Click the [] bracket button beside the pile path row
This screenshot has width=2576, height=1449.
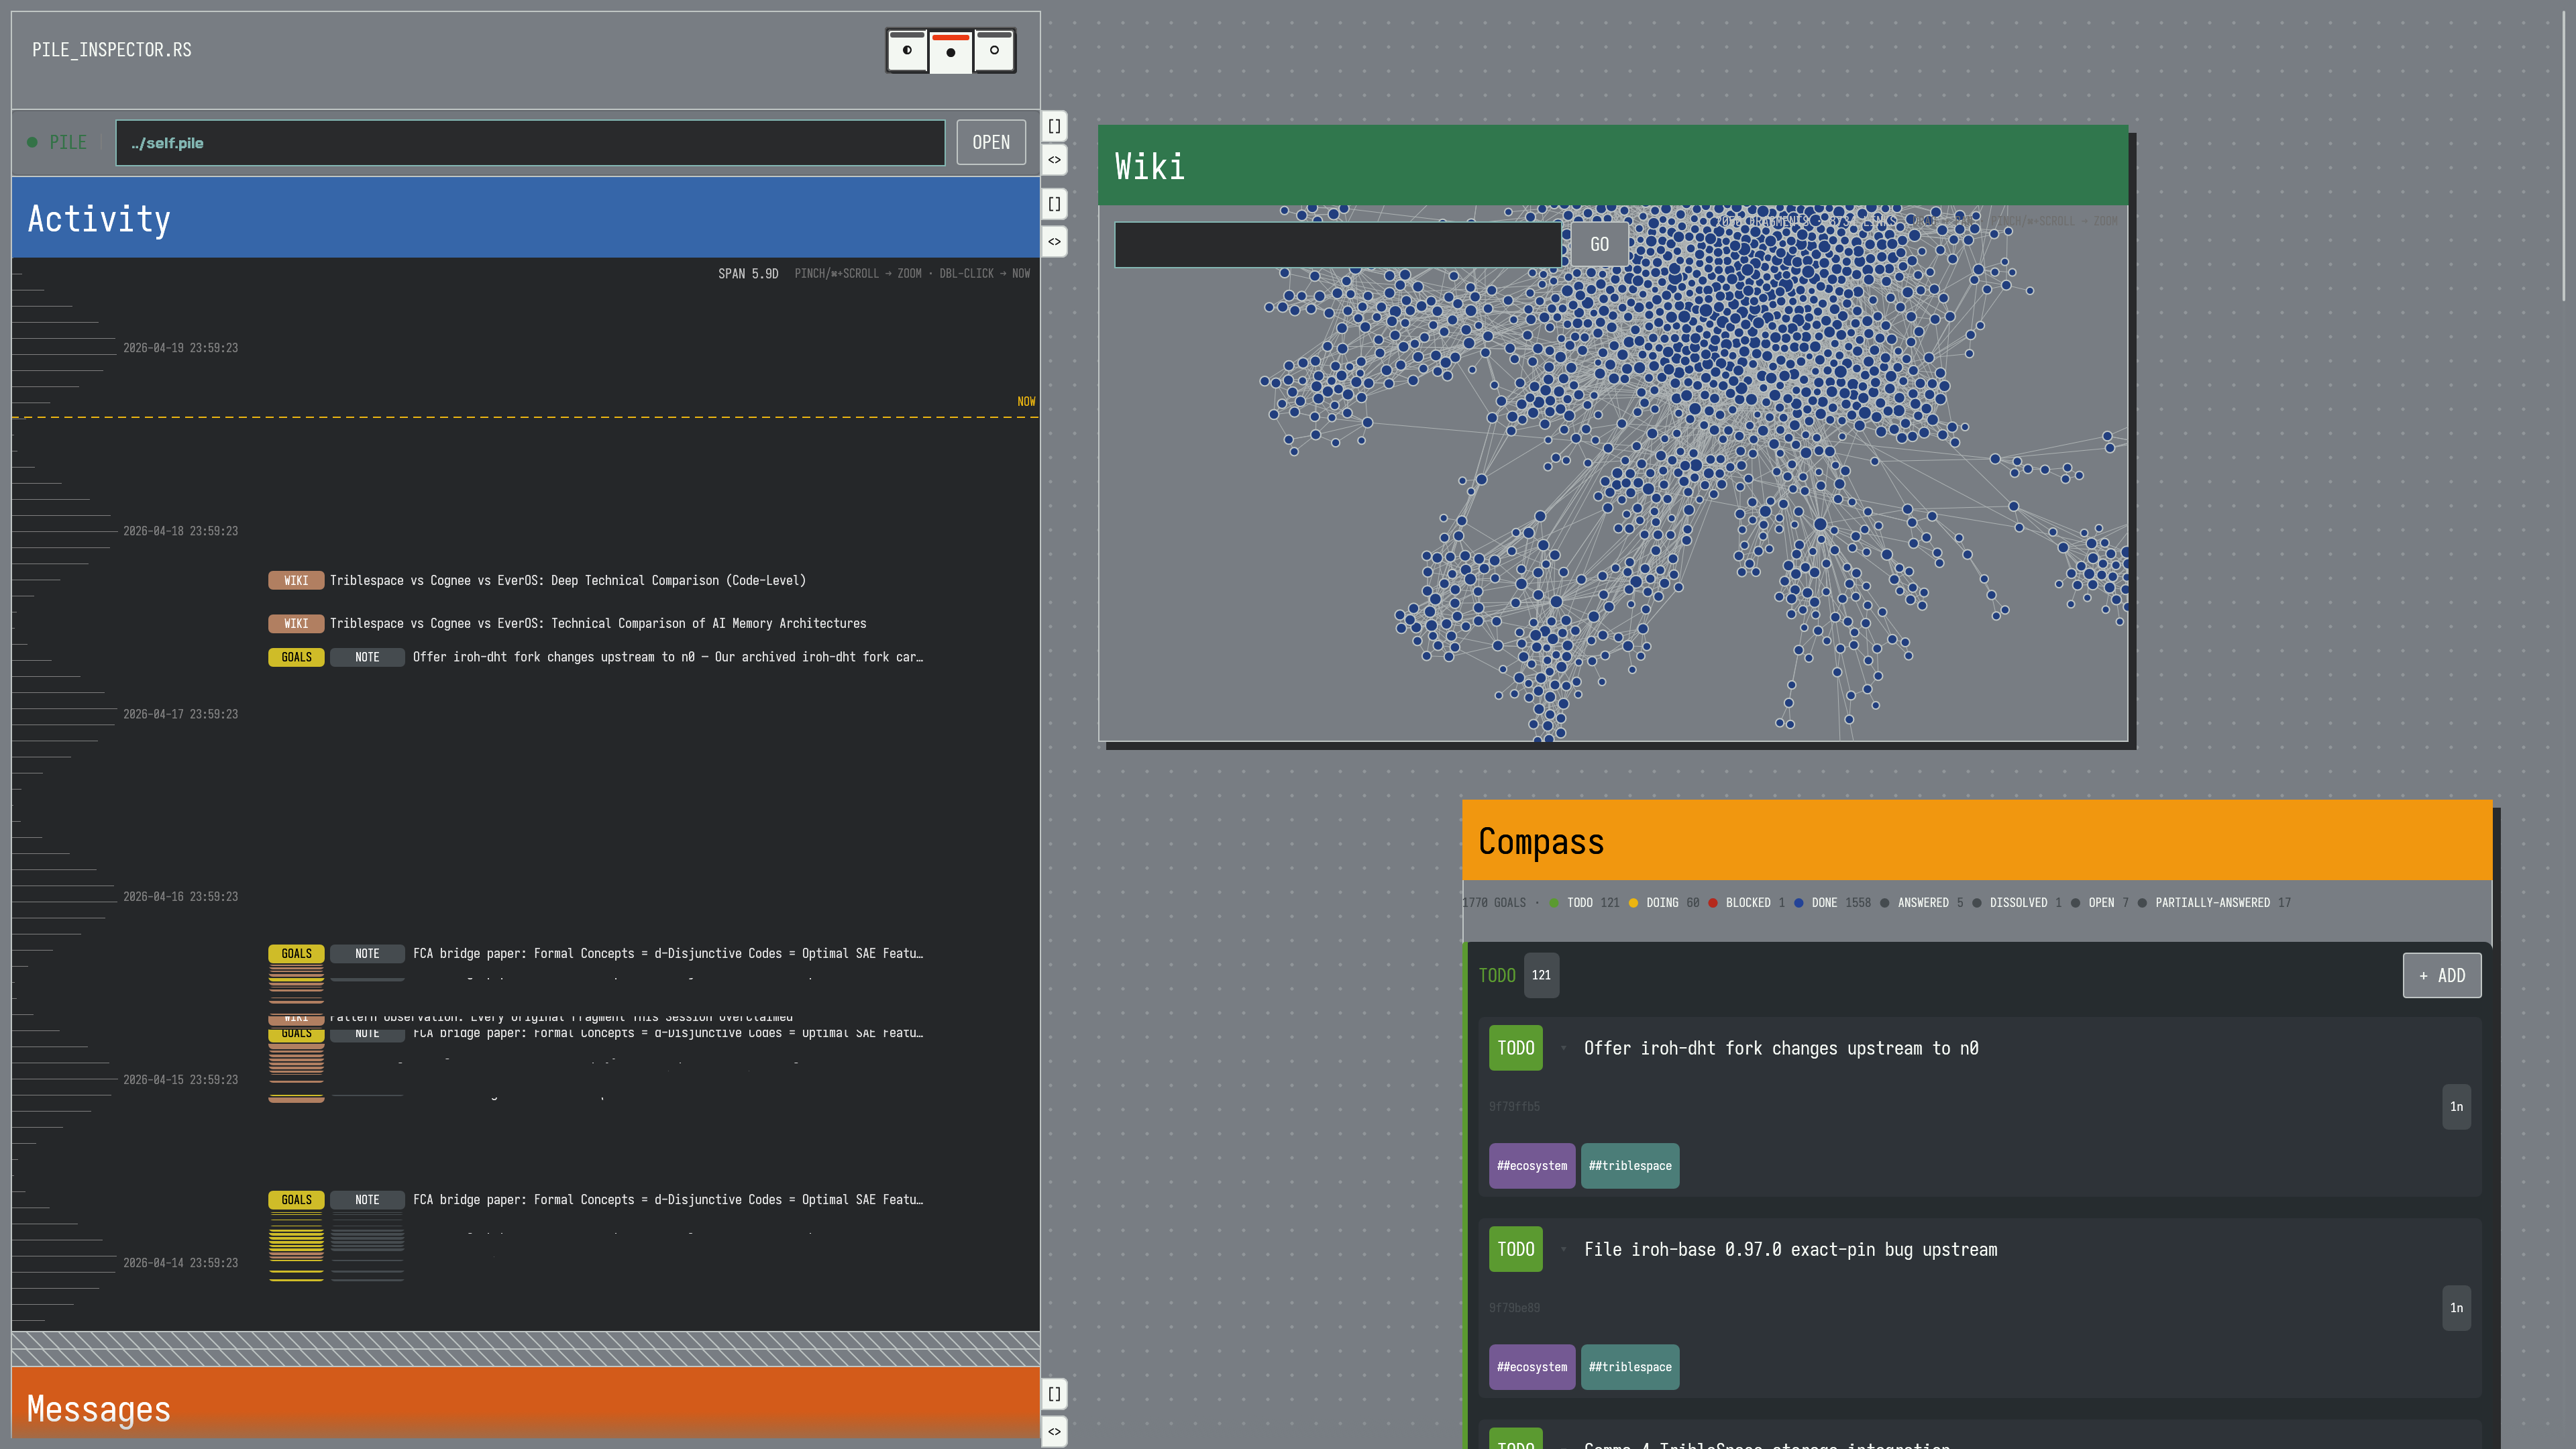[x=1054, y=126]
